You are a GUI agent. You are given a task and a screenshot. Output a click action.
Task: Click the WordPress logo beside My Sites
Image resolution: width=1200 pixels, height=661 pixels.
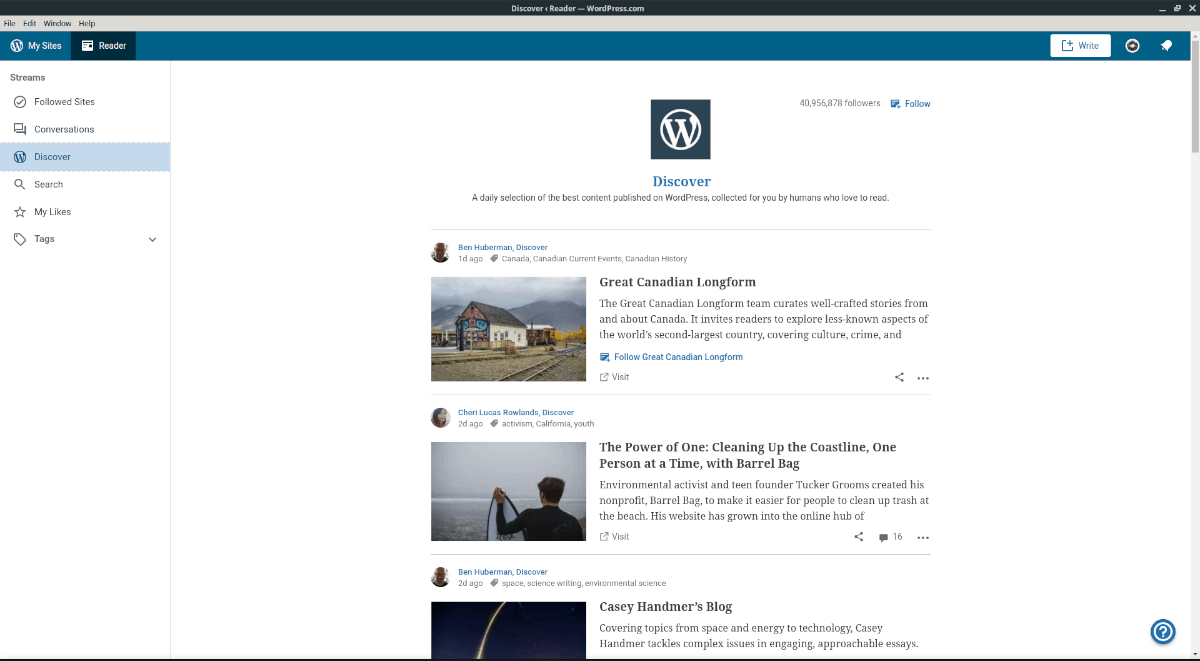click(x=14, y=45)
